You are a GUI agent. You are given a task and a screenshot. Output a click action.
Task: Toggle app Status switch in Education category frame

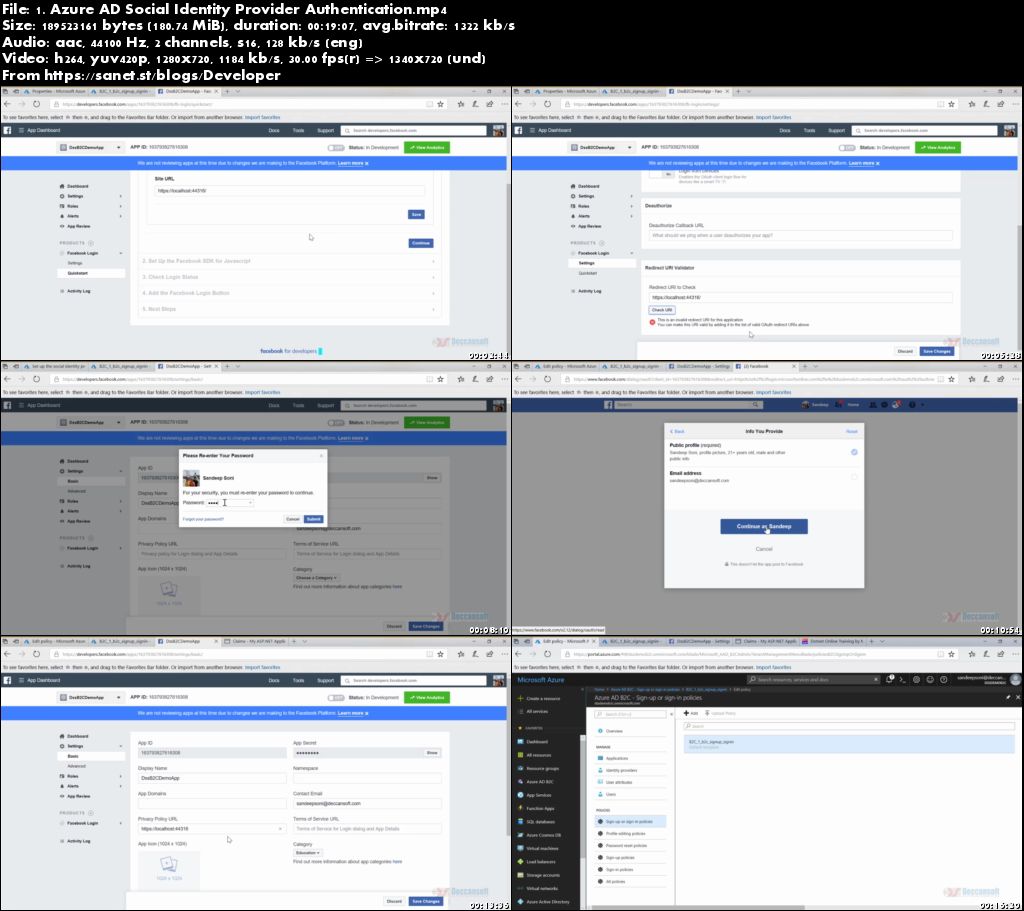pos(336,697)
